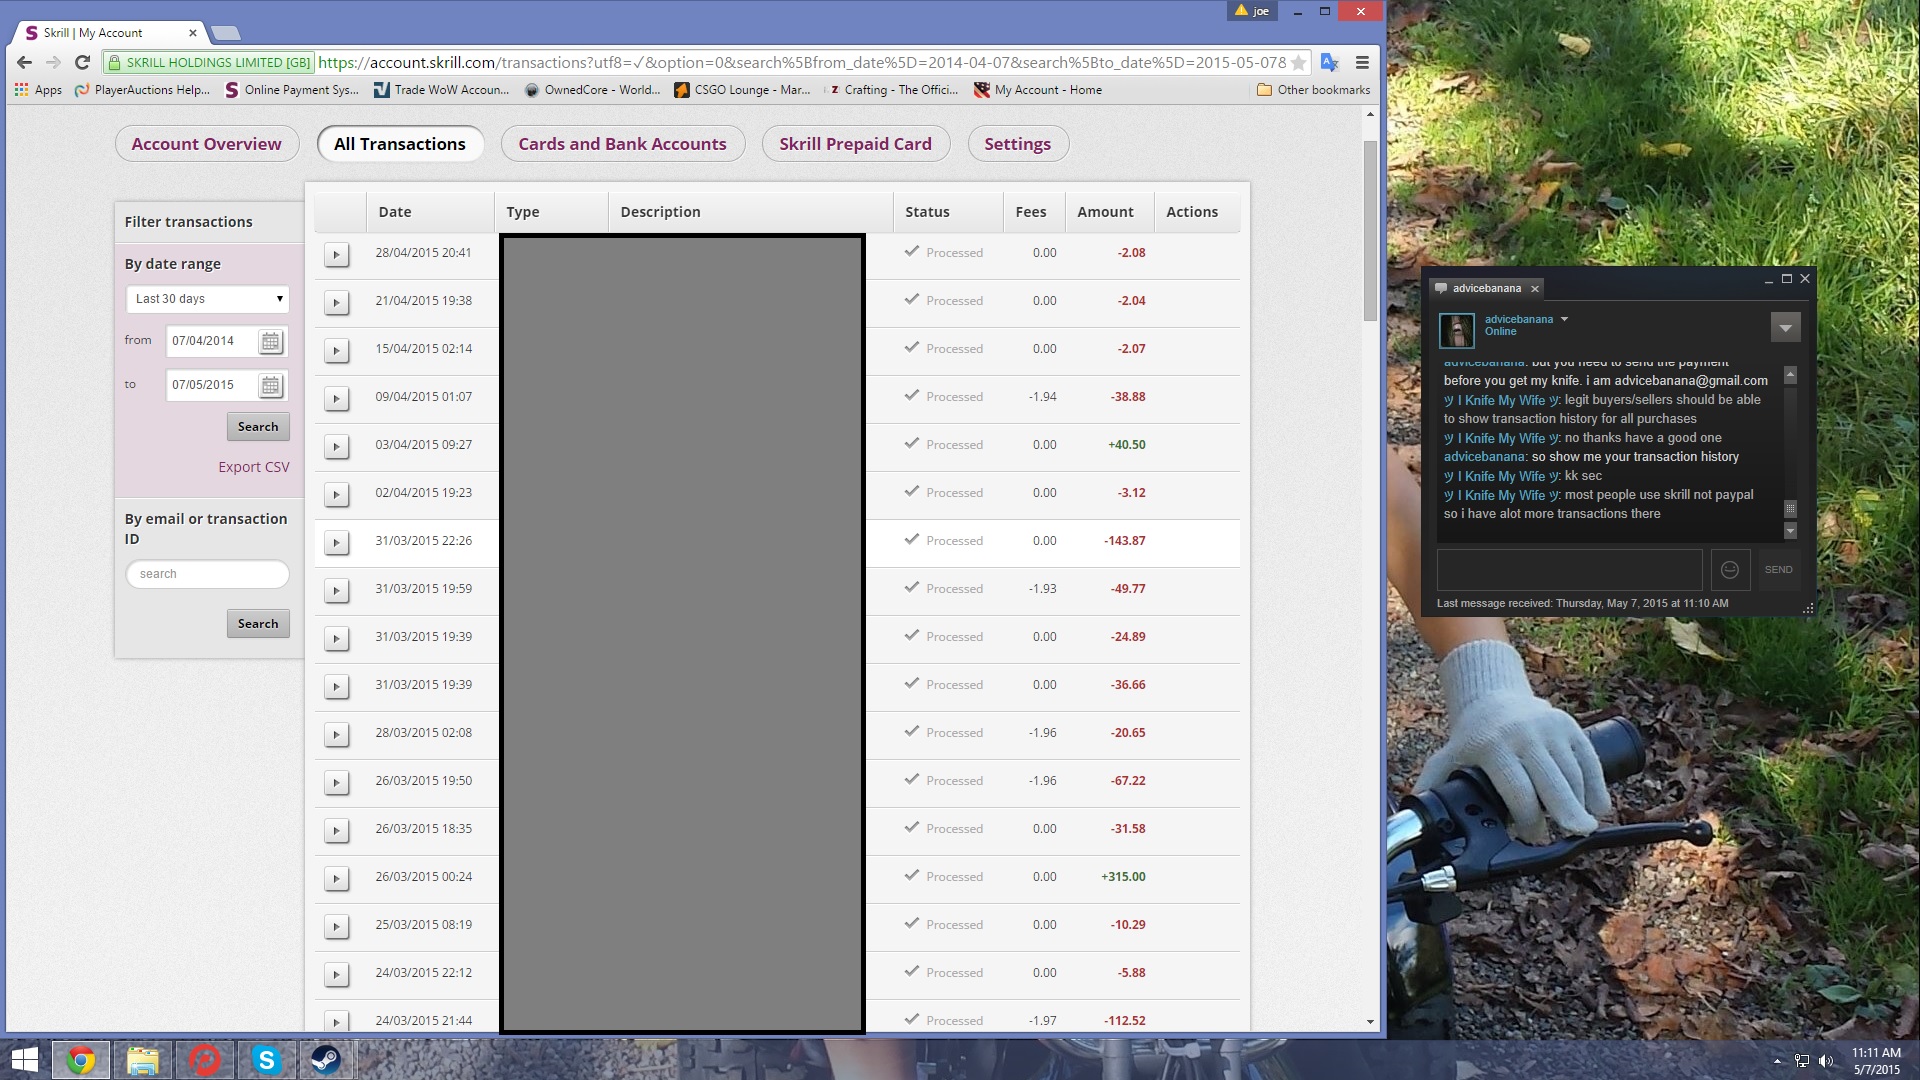Image resolution: width=1920 pixels, height=1080 pixels.
Task: Open the Chrome hamburger menu
Action: click(x=1362, y=62)
